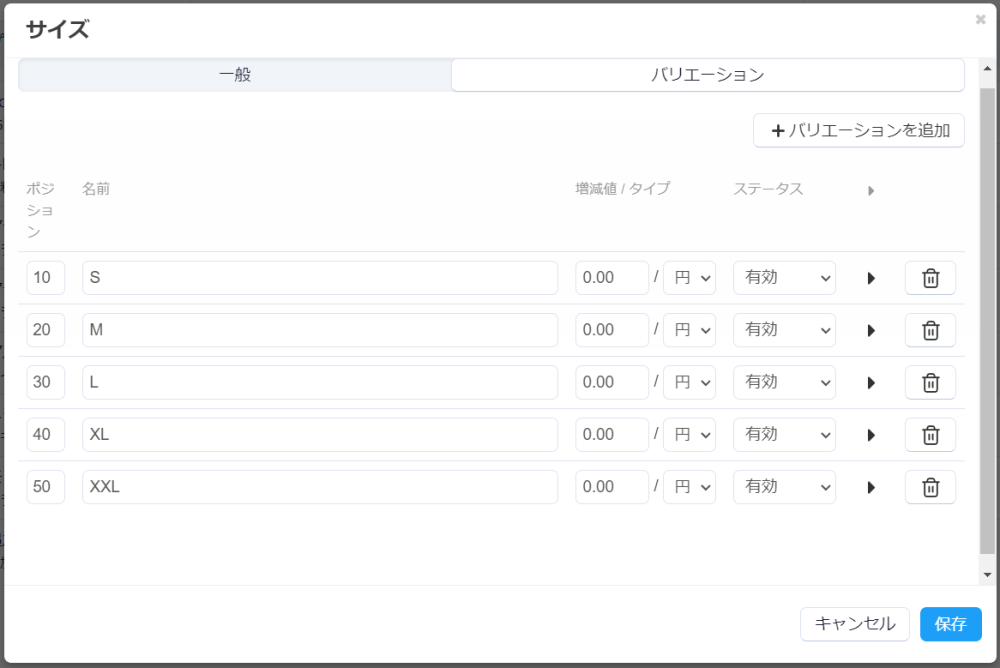This screenshot has width=1000, height=668.
Task: Open 有効 status dropdown for S row
Action: pos(784,278)
